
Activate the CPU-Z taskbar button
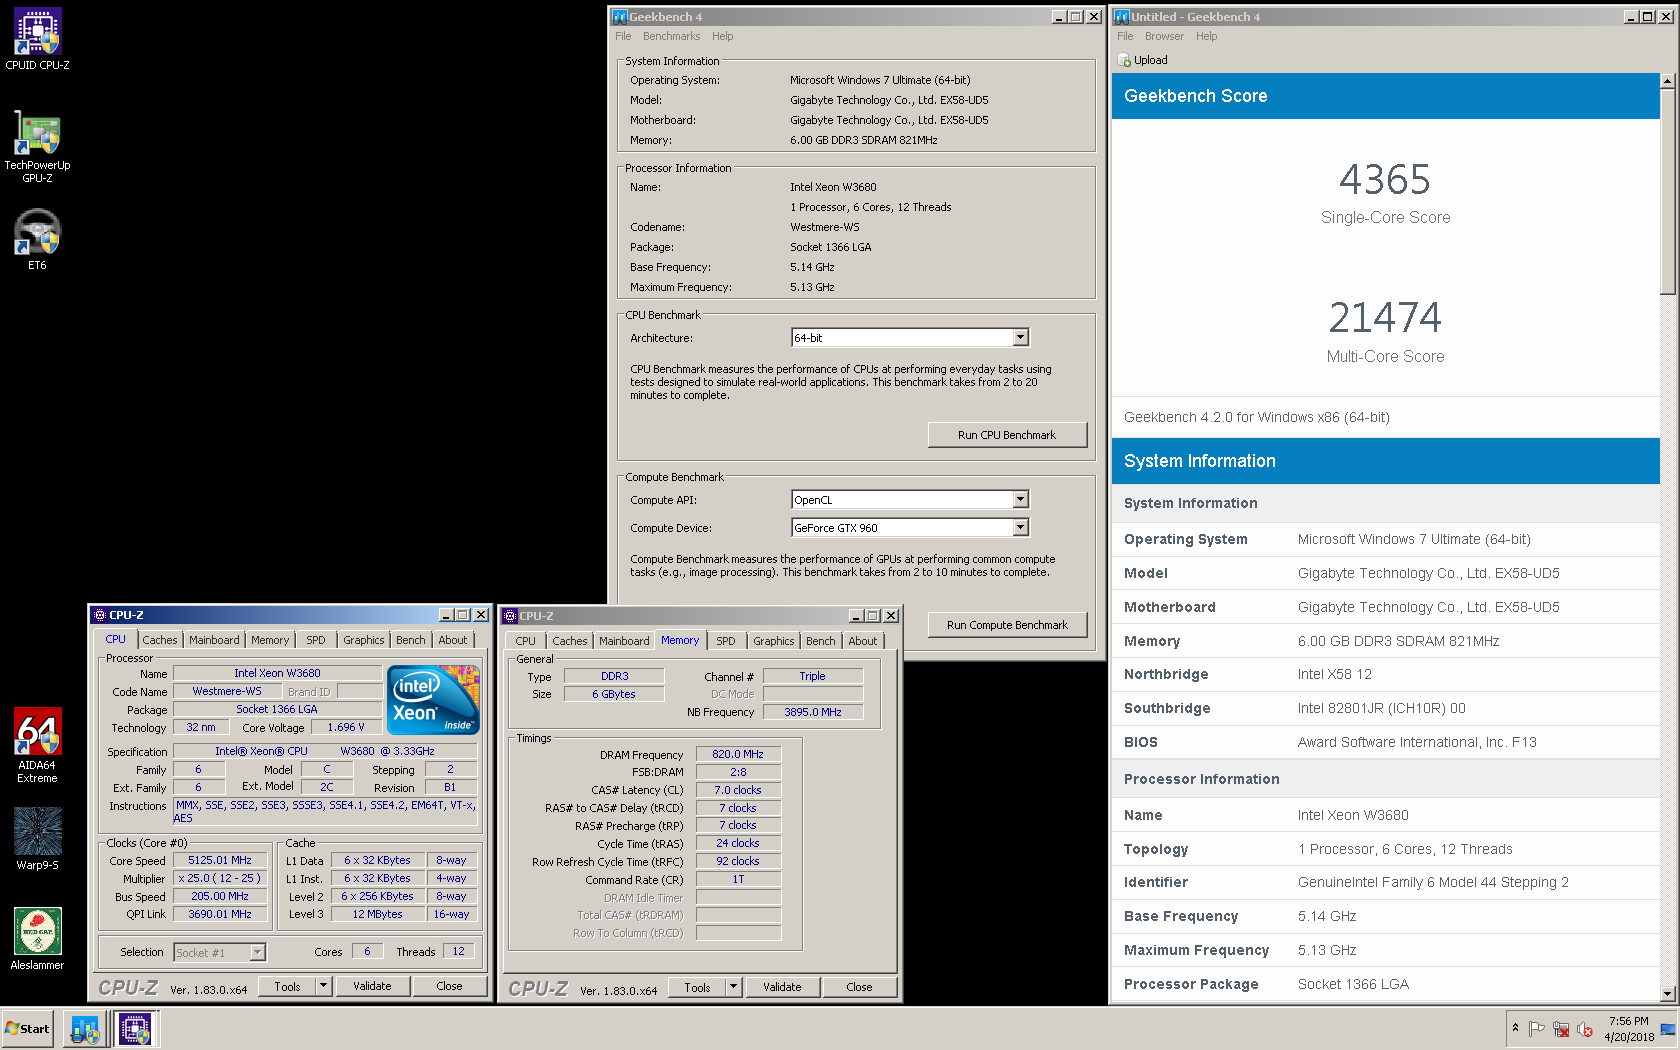(135, 1029)
